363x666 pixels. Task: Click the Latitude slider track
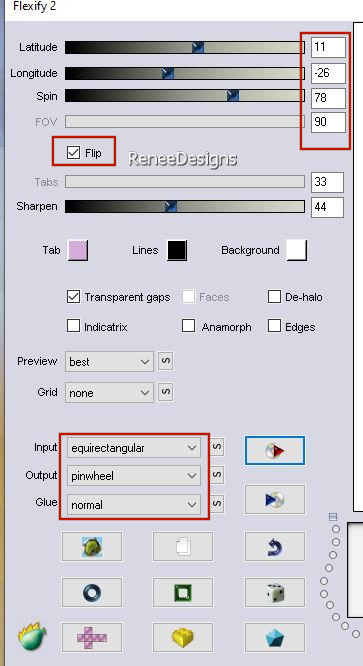point(185,47)
